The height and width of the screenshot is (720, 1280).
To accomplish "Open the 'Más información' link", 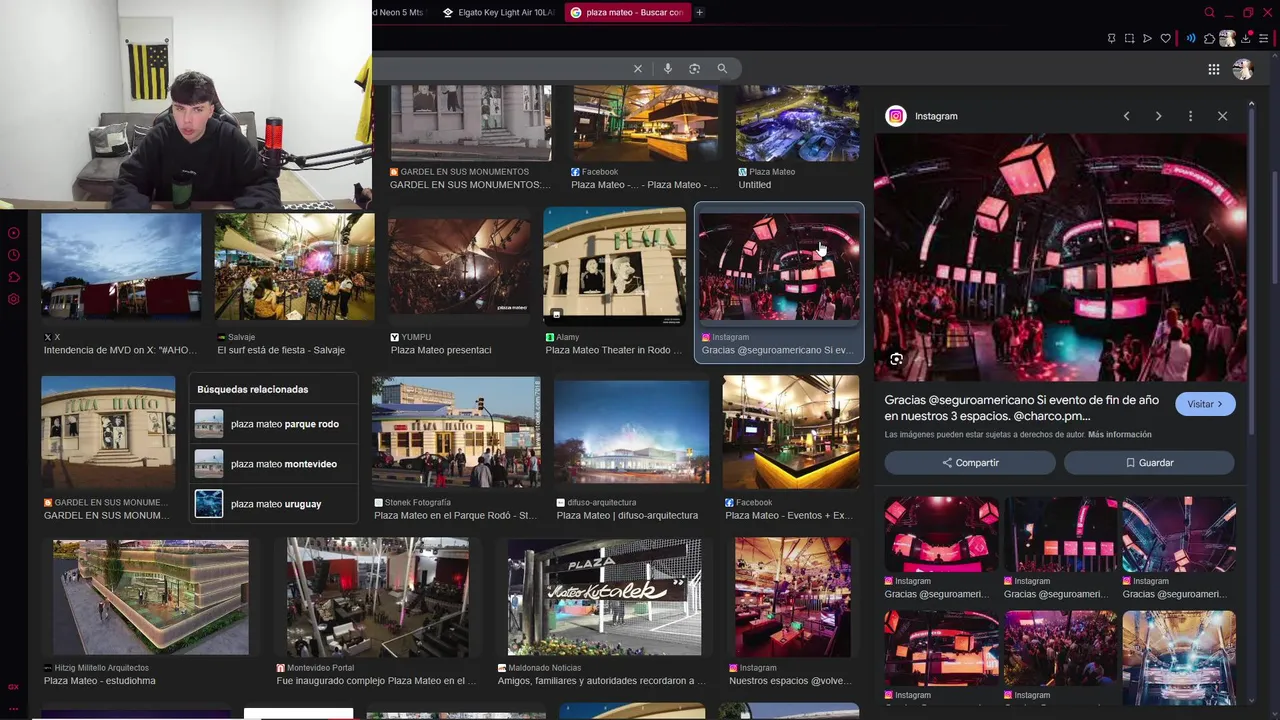I will (x=1119, y=435).
